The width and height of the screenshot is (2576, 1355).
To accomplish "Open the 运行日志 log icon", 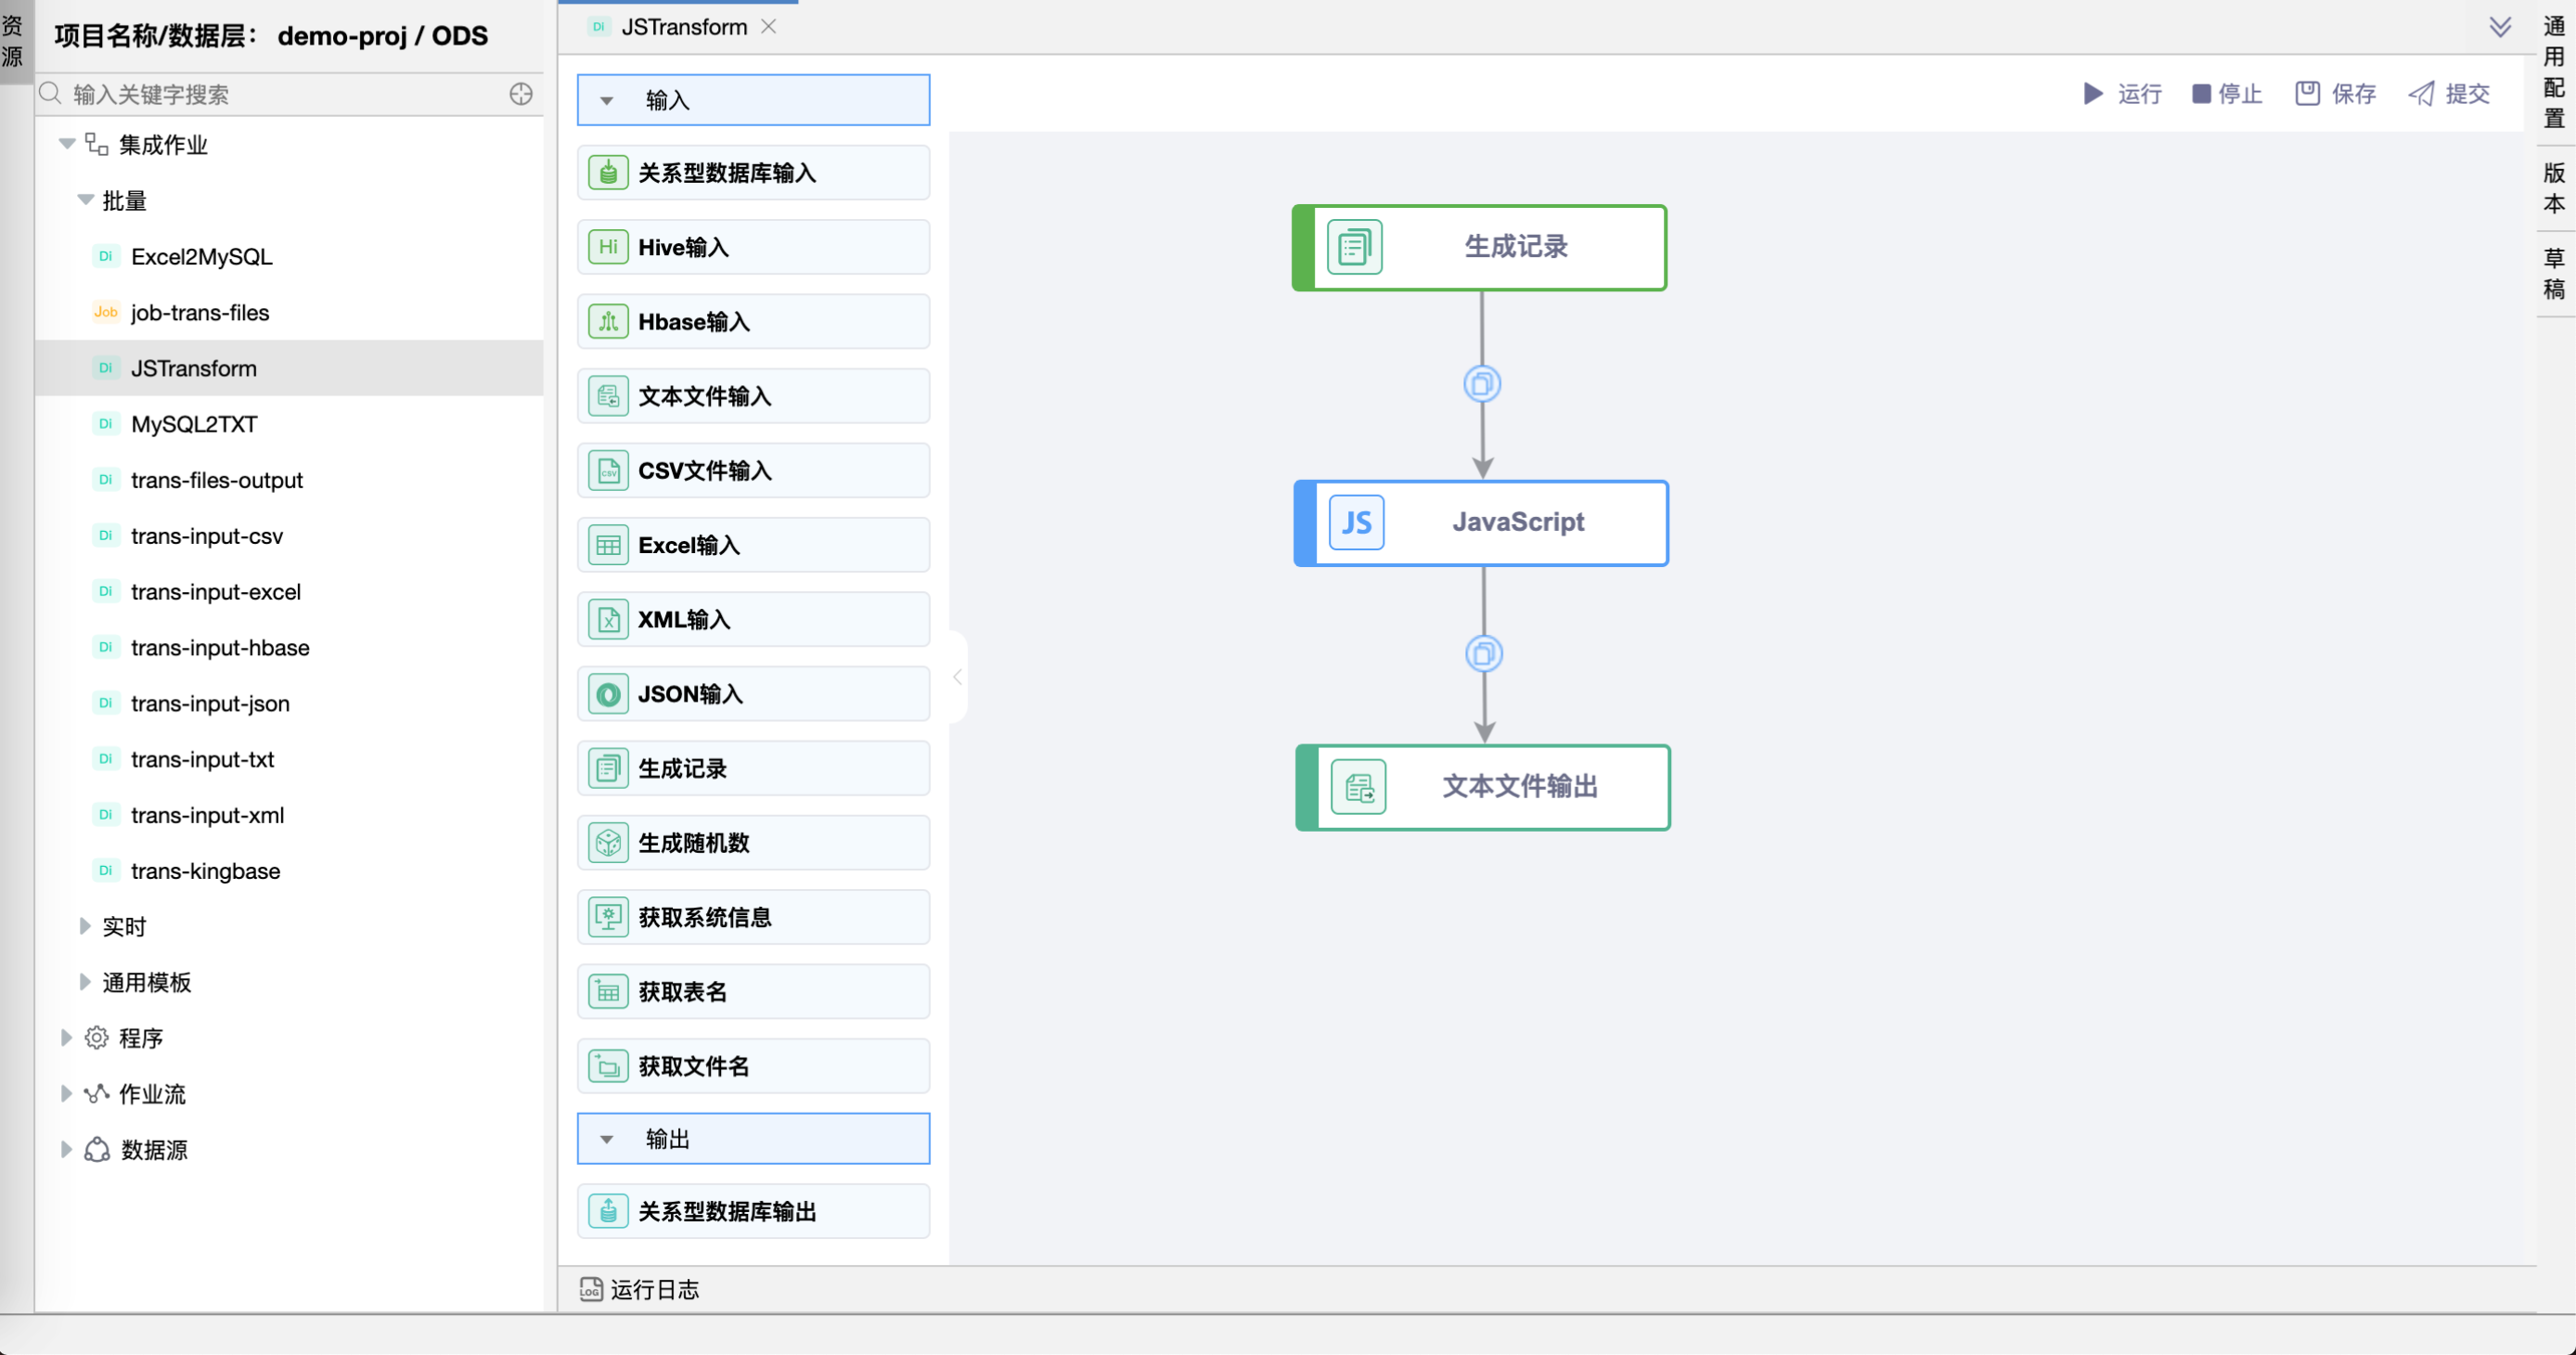I will tap(591, 1289).
